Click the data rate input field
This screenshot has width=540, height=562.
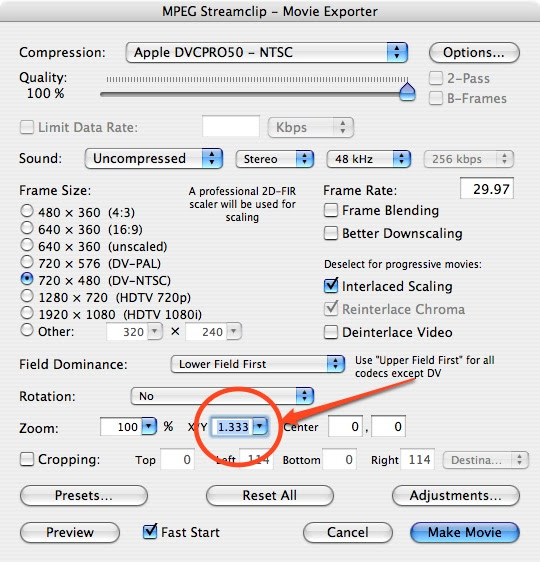231,126
